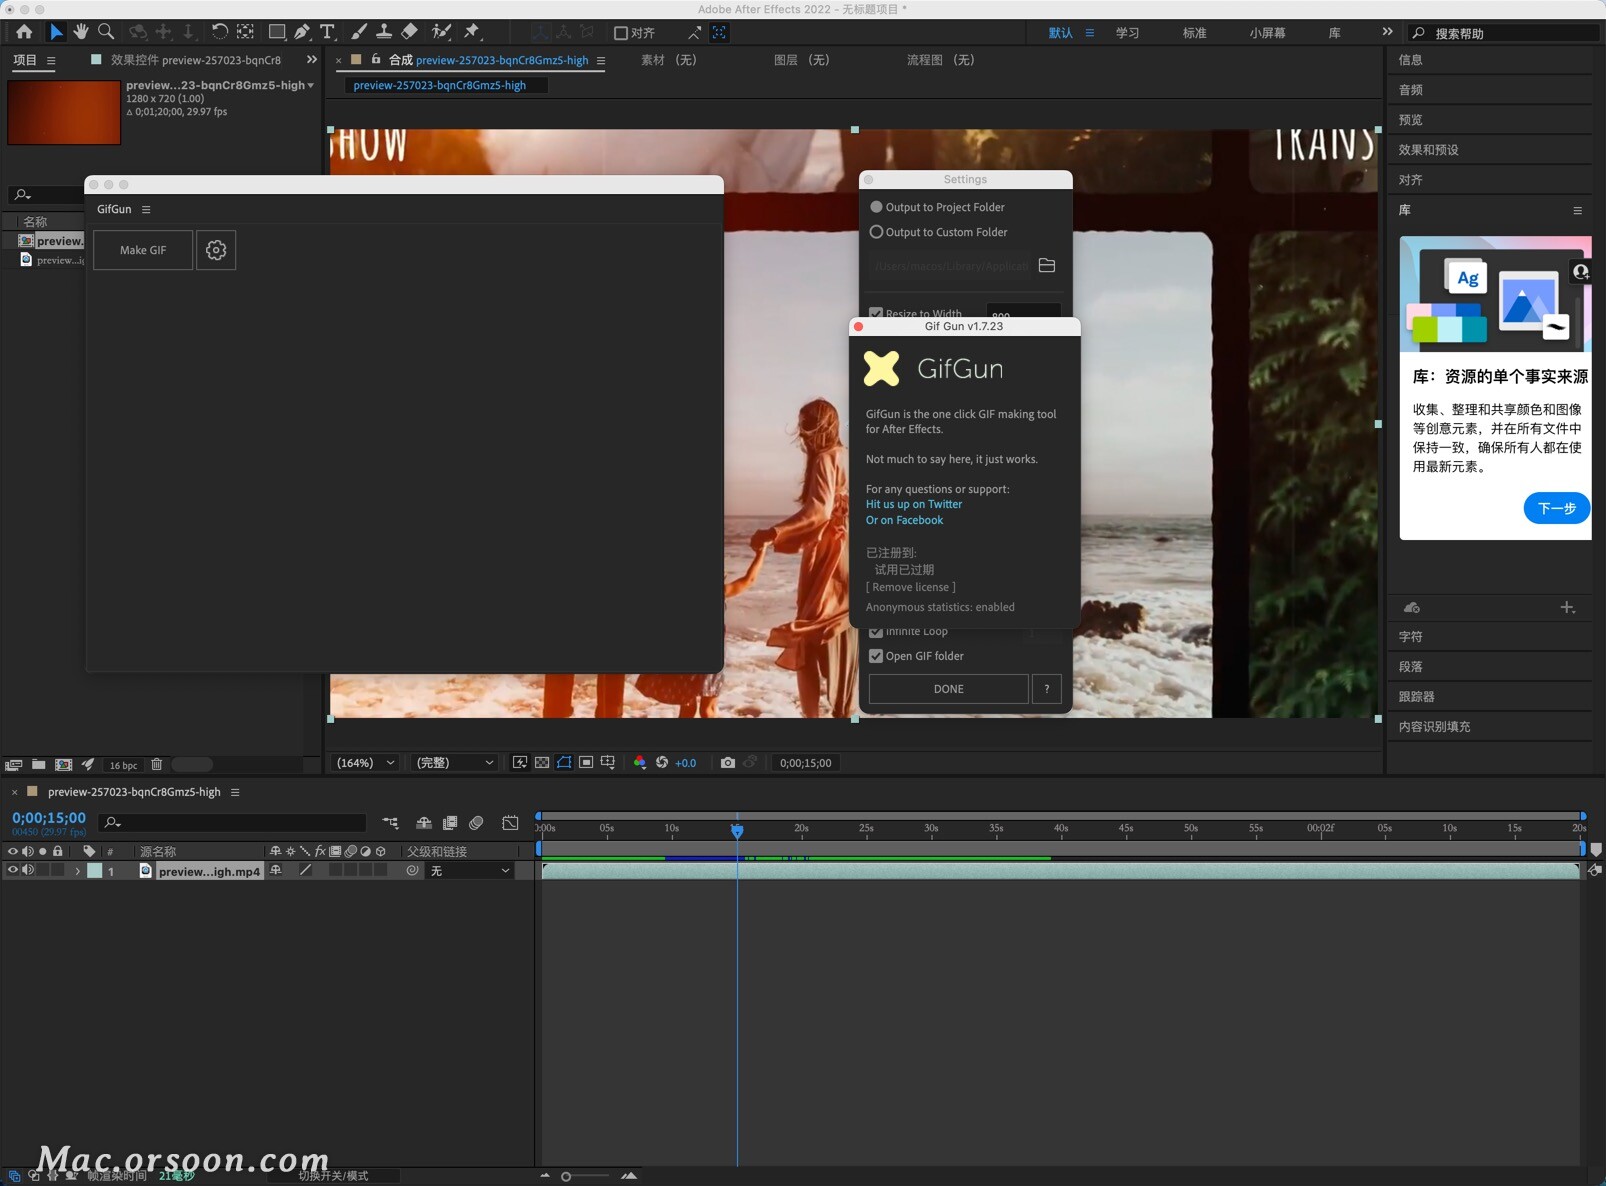Enable motion blur icon in timeline header
1606x1186 pixels.
coord(476,823)
